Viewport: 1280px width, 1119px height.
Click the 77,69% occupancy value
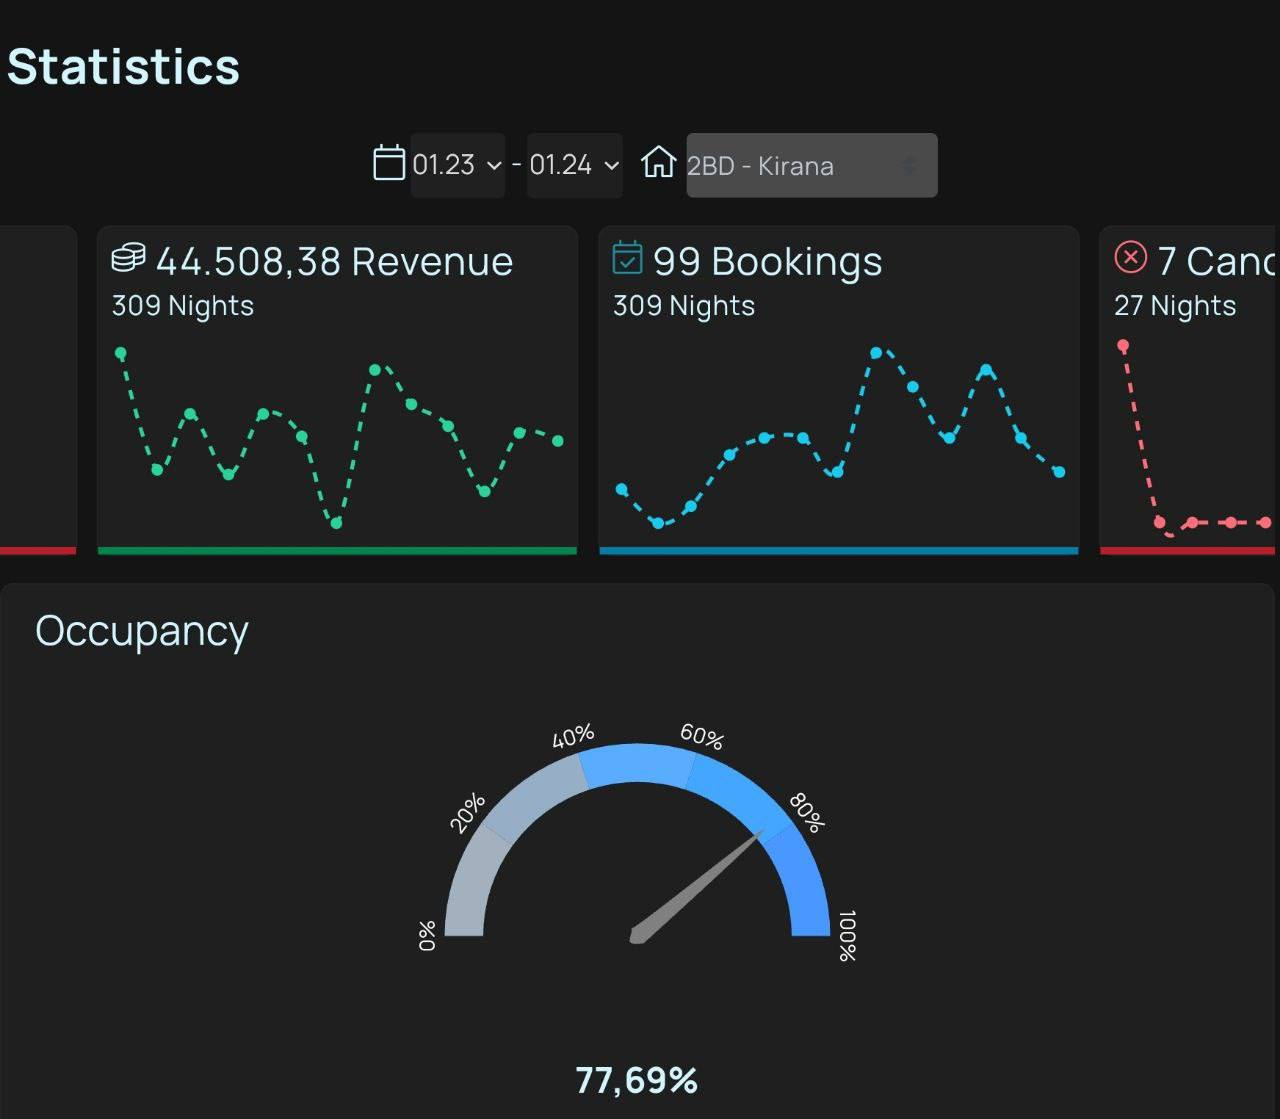coord(636,1080)
